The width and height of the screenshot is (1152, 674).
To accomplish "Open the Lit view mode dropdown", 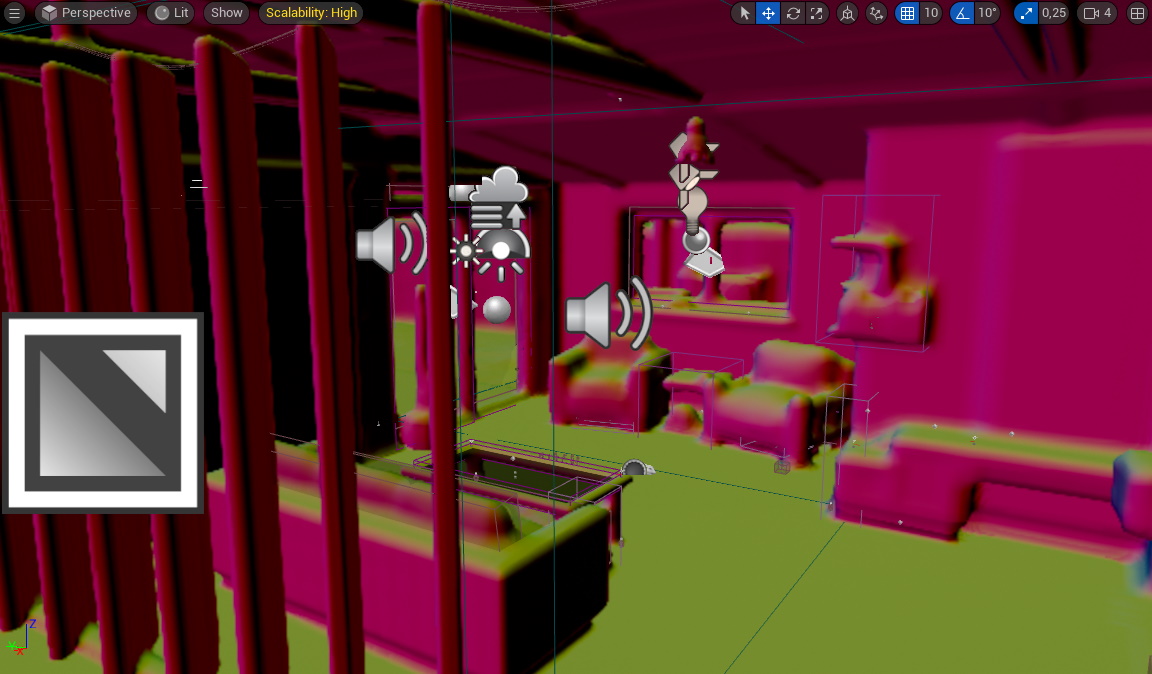I will [x=169, y=13].
